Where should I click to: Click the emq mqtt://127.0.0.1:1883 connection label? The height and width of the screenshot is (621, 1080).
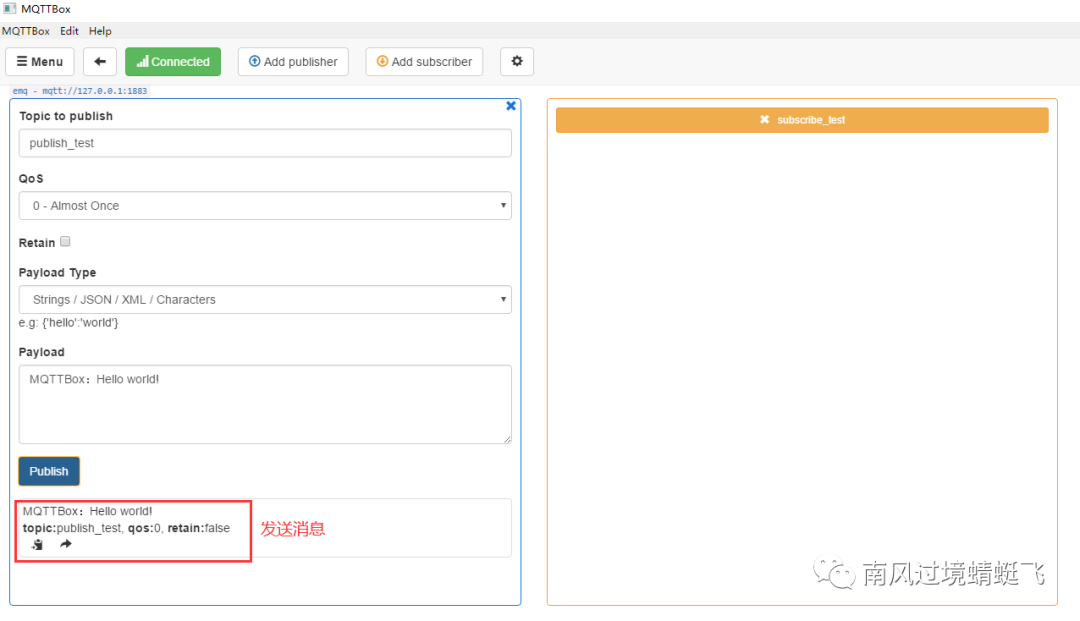[x=80, y=91]
